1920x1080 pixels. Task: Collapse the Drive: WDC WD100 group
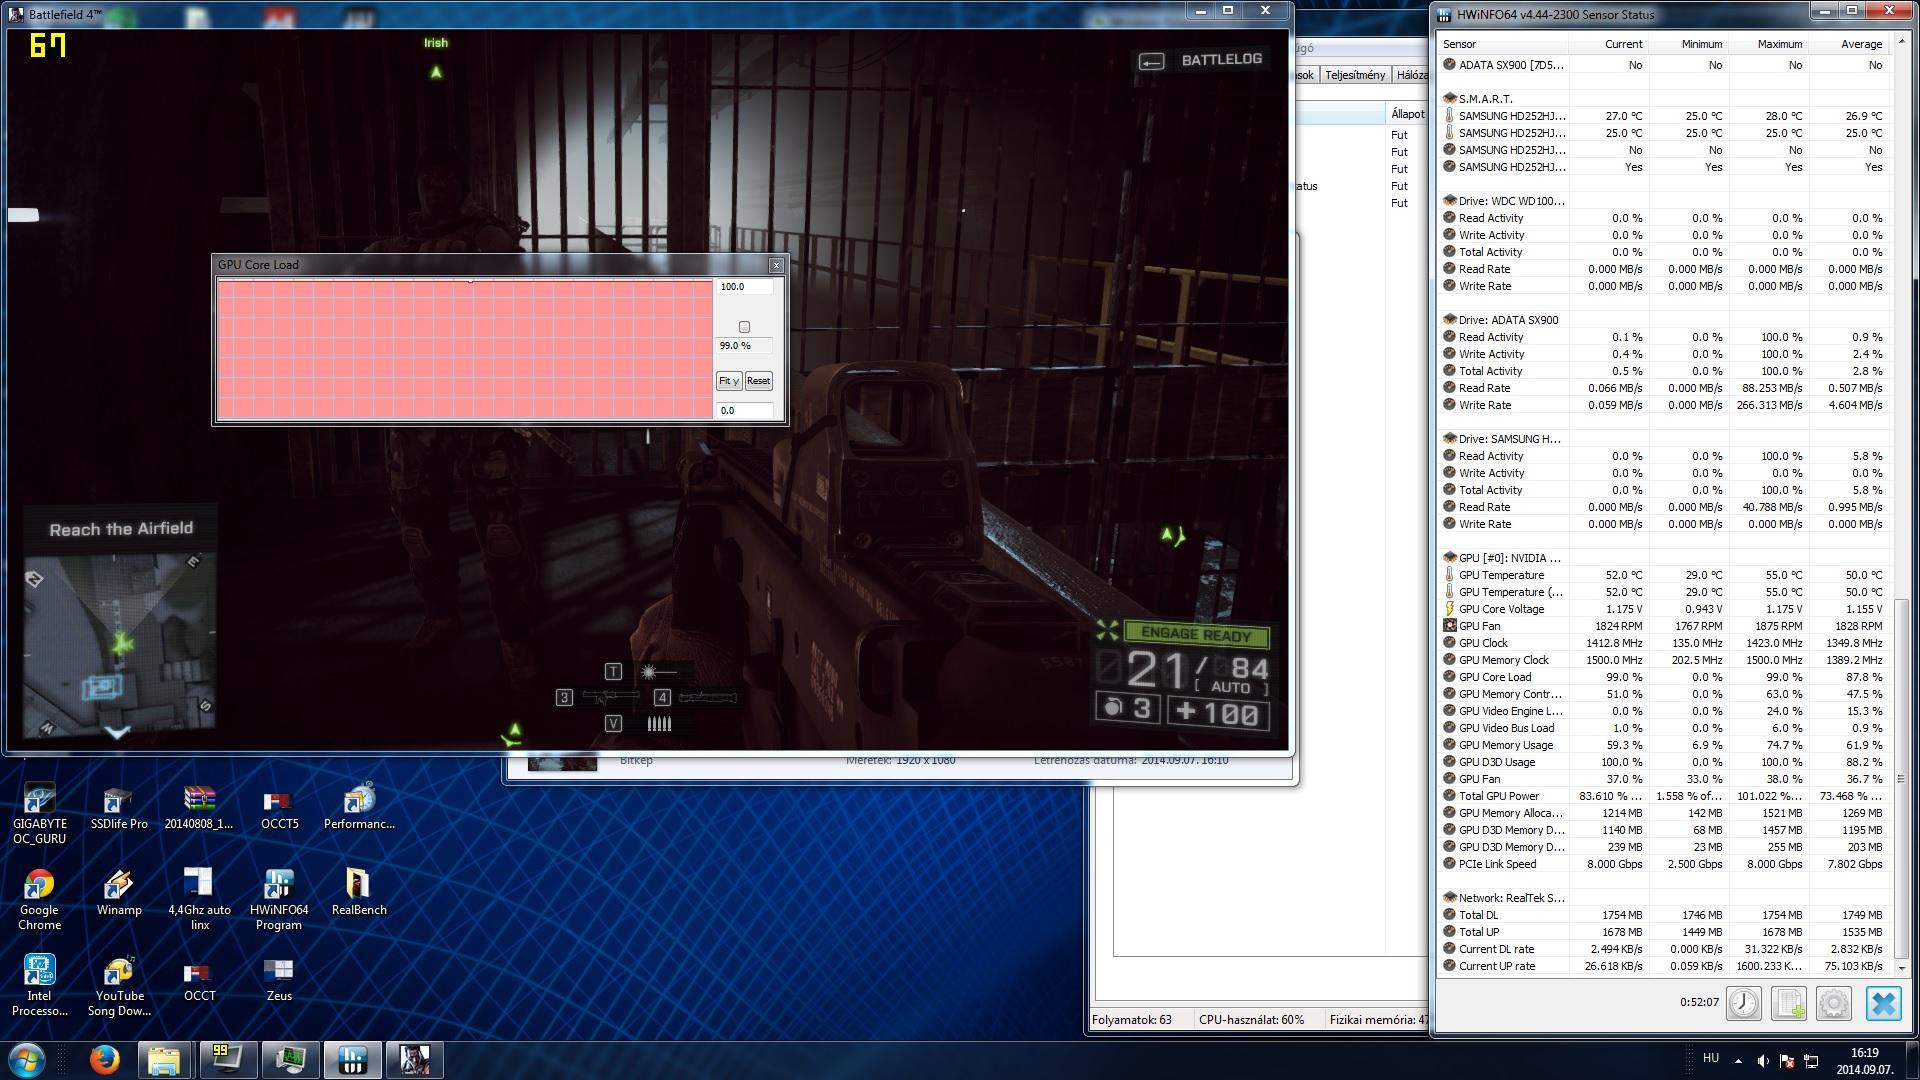pyautogui.click(x=1450, y=200)
